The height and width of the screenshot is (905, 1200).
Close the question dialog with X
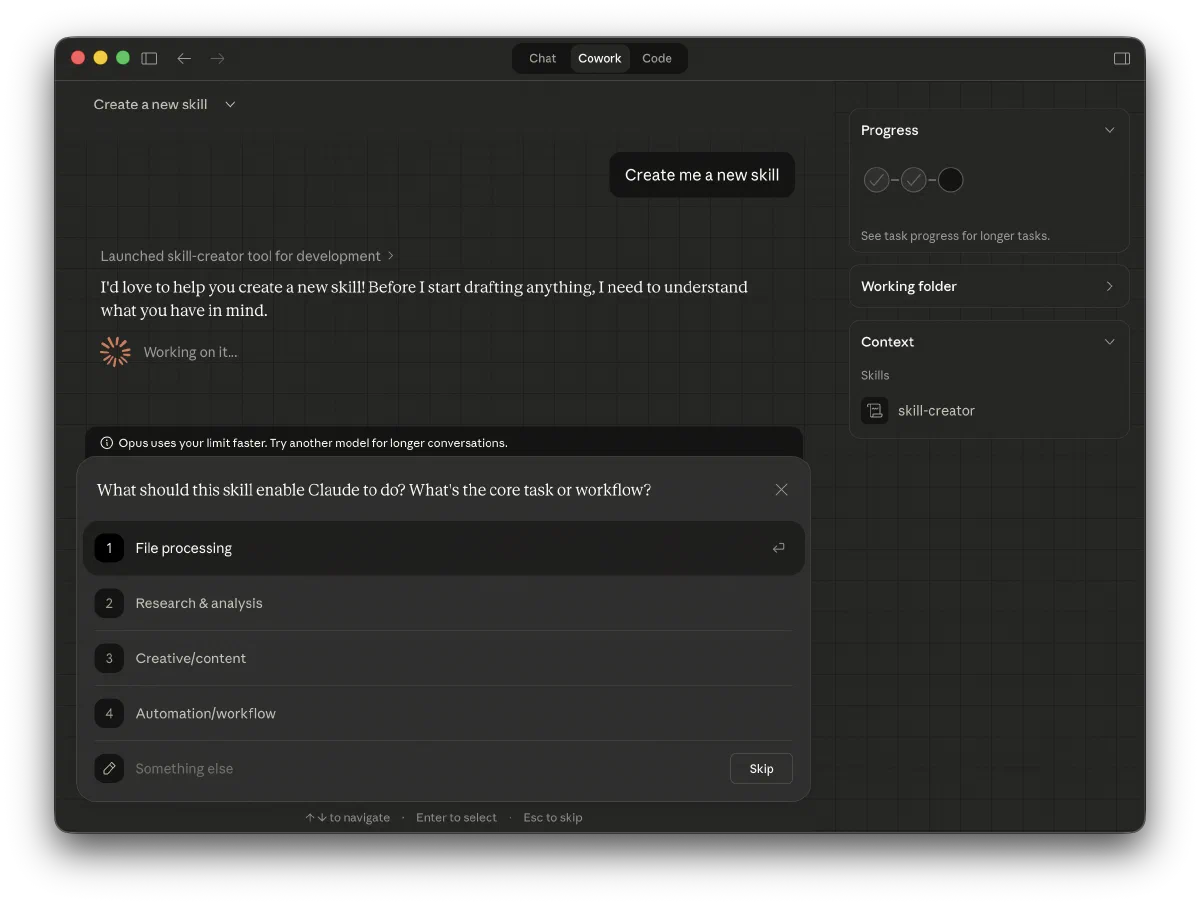click(x=781, y=490)
